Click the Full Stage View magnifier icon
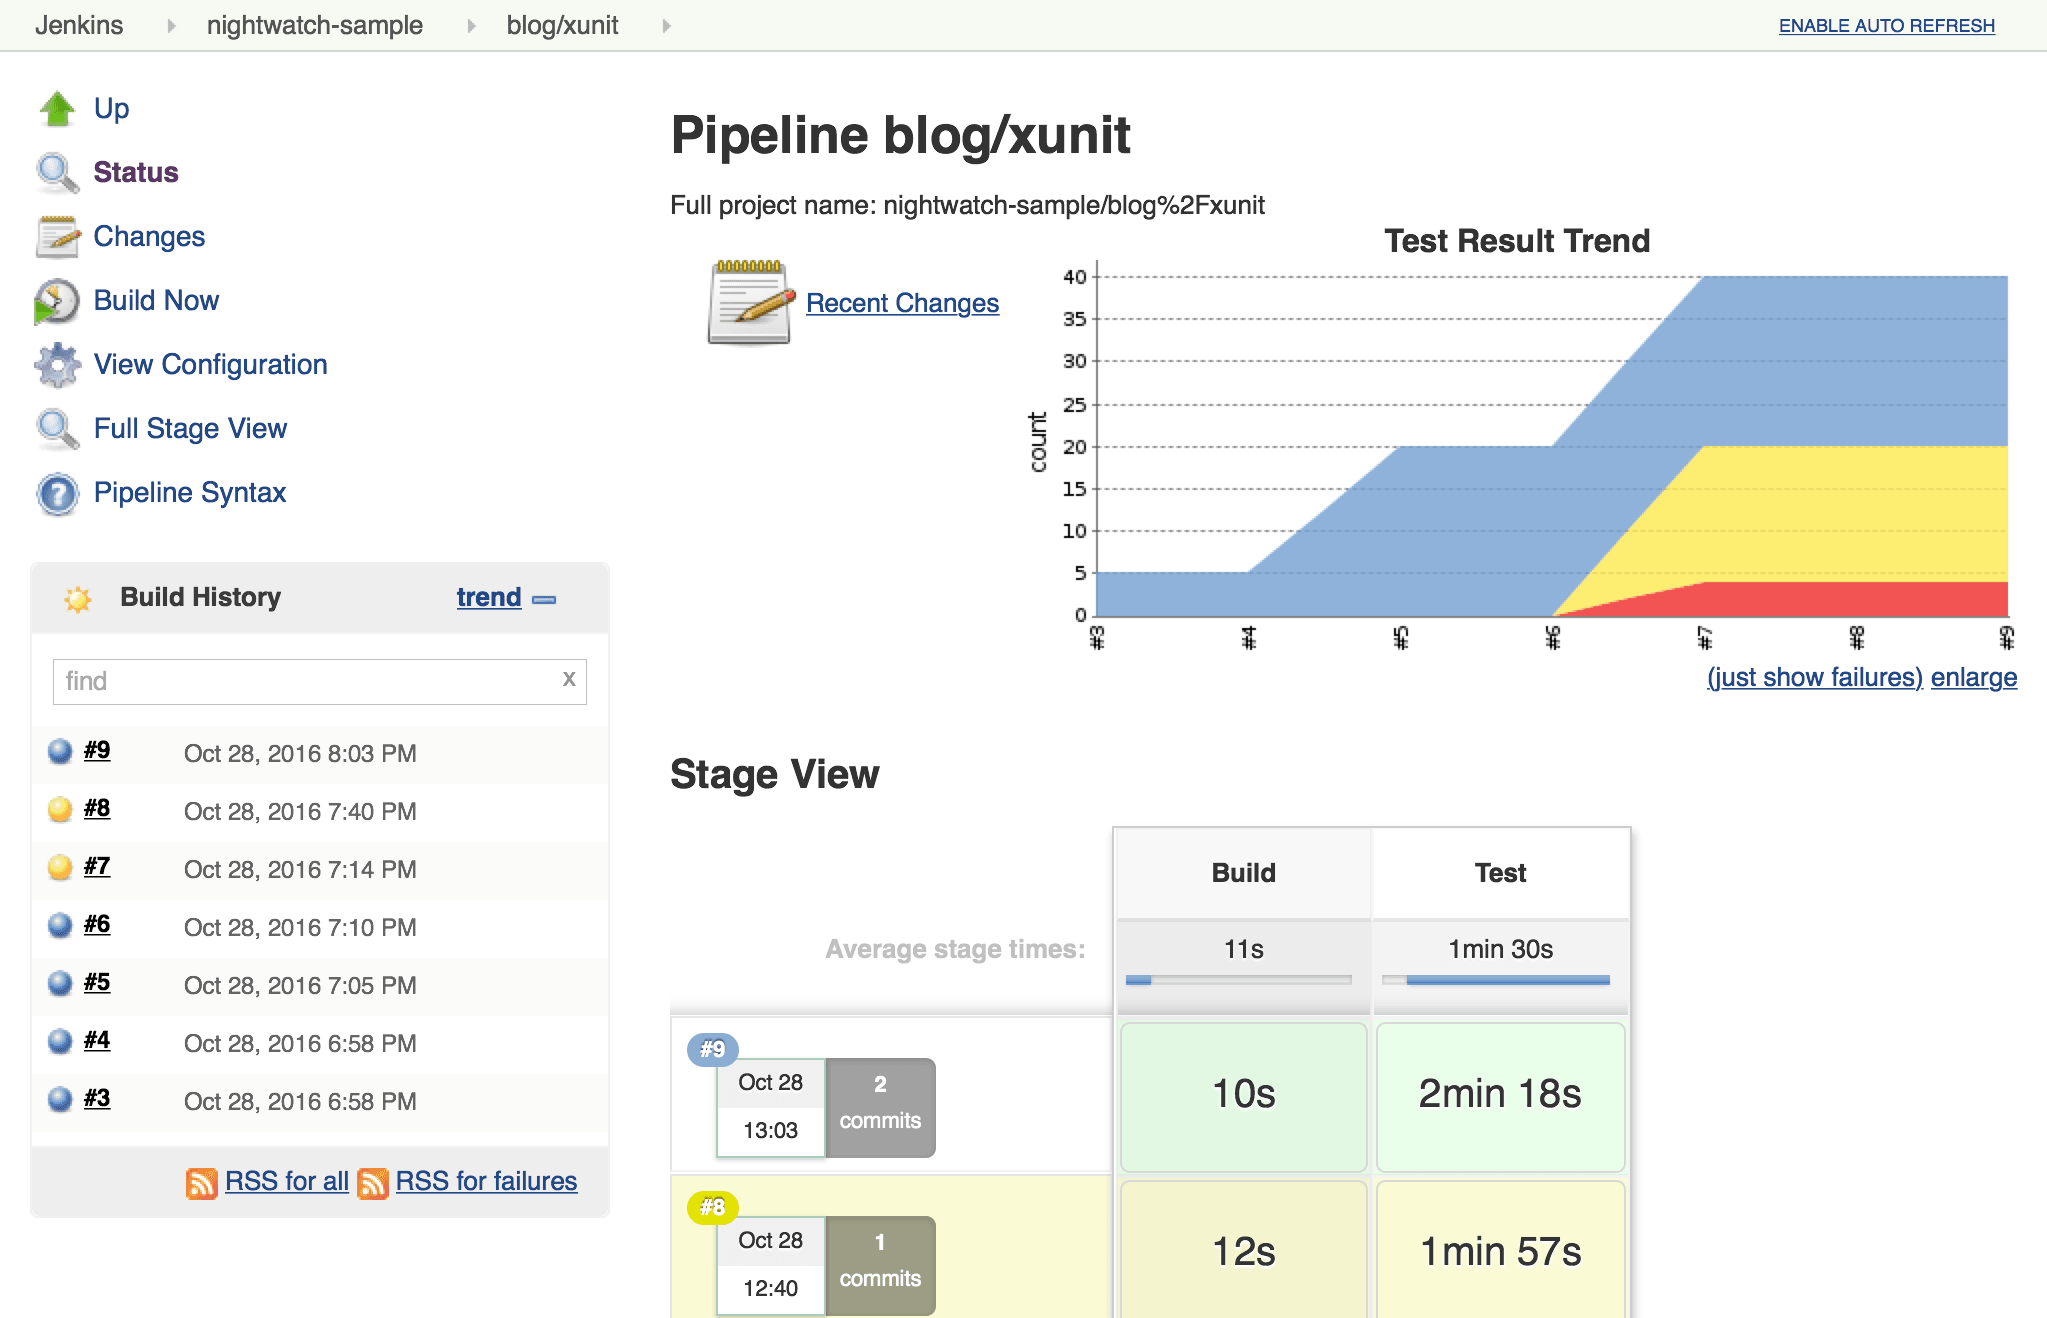 pyautogui.click(x=57, y=429)
